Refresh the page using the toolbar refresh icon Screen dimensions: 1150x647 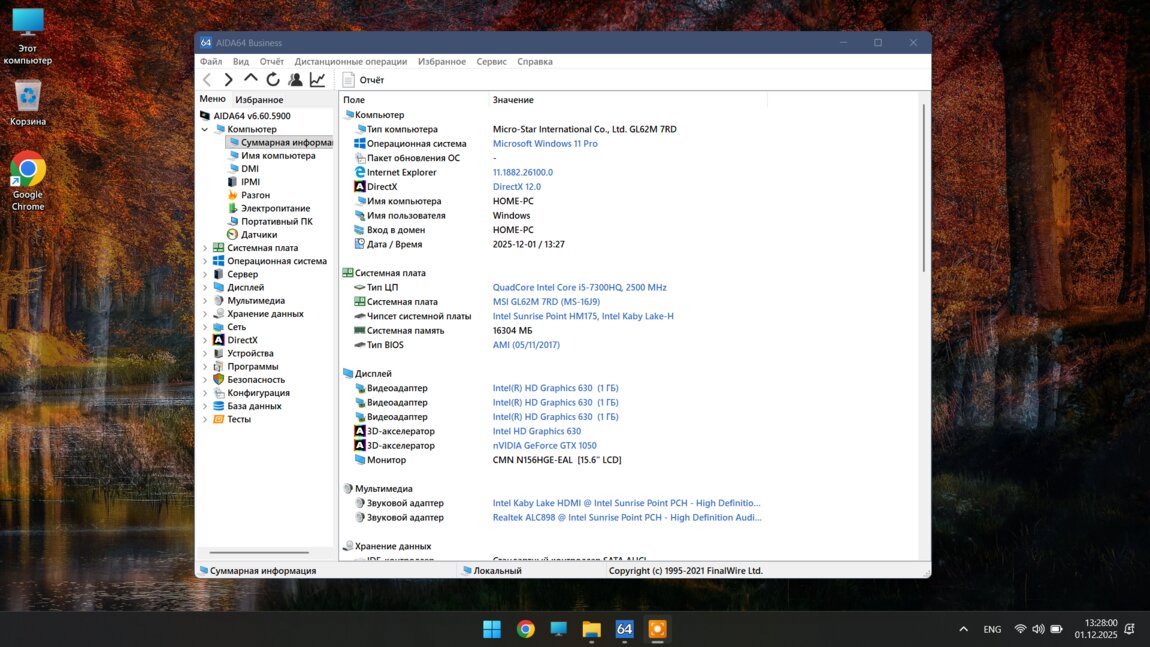[273, 80]
